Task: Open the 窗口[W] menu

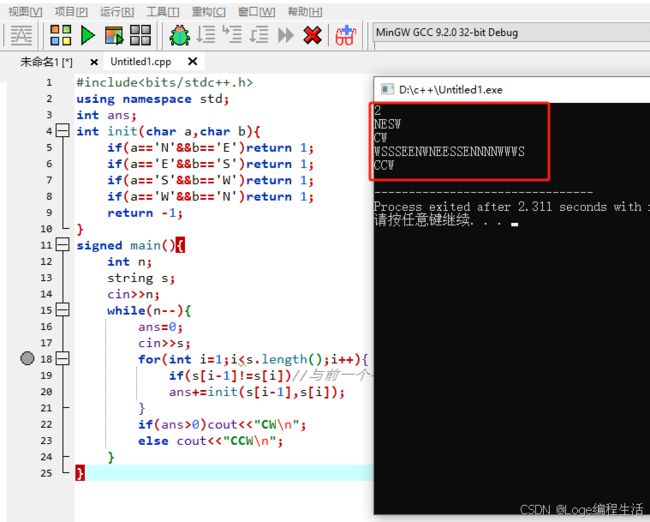Action: click(x=256, y=12)
